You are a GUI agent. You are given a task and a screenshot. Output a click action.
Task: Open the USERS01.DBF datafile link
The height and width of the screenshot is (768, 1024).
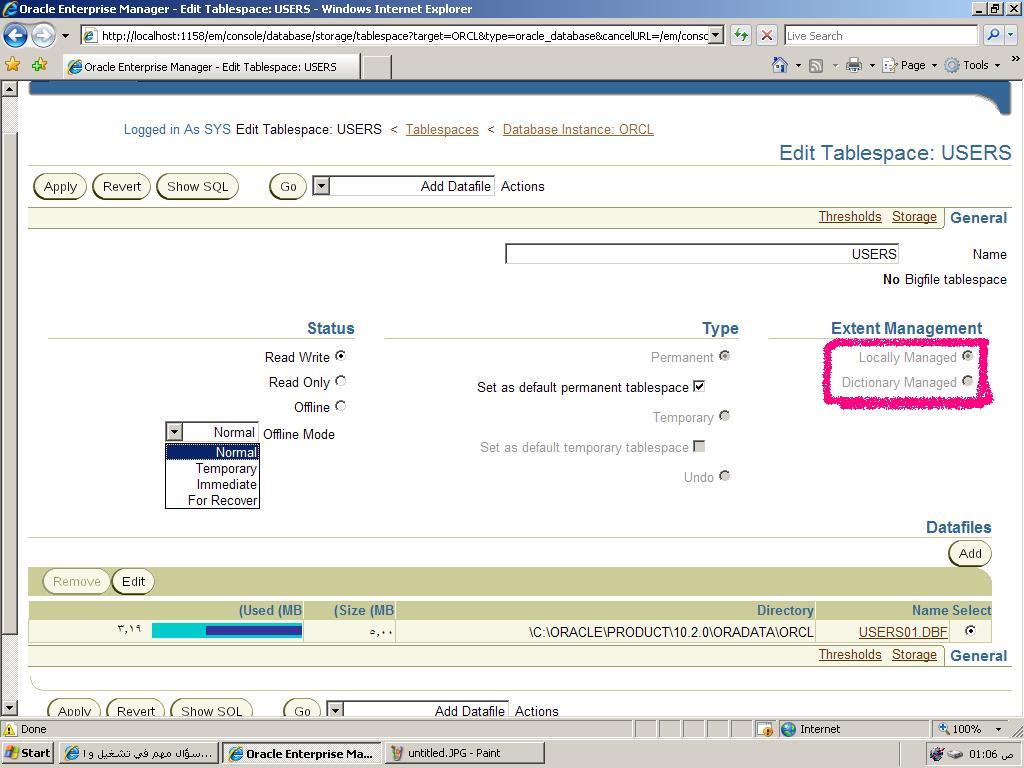[x=902, y=632]
